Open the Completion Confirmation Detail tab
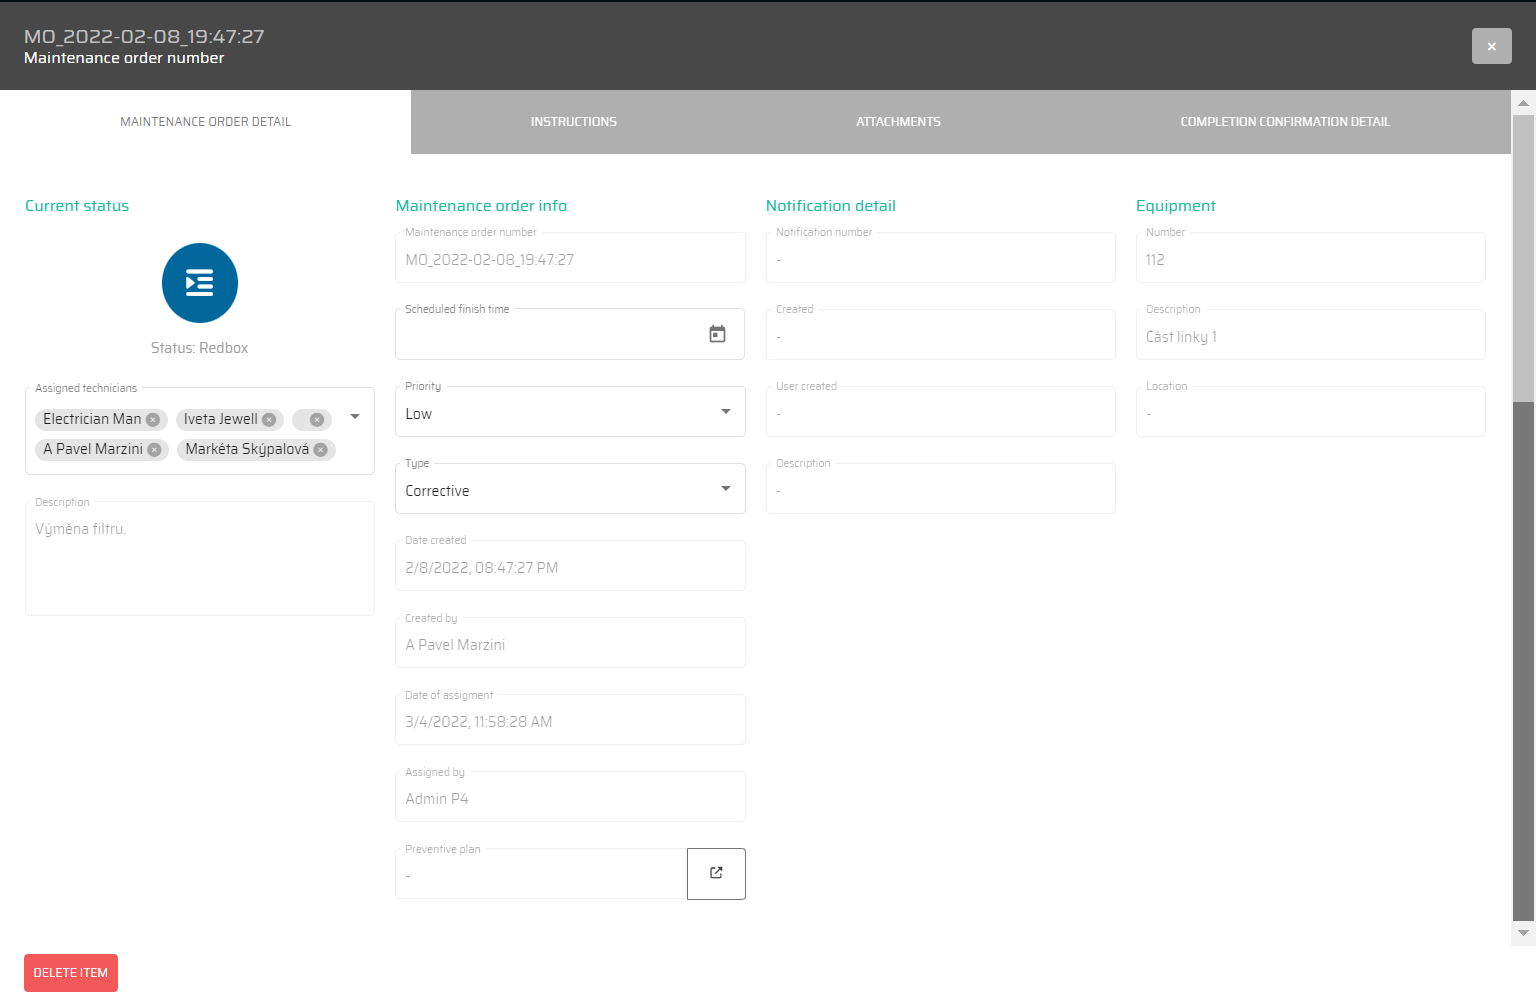The image size is (1536, 997). click(1285, 122)
